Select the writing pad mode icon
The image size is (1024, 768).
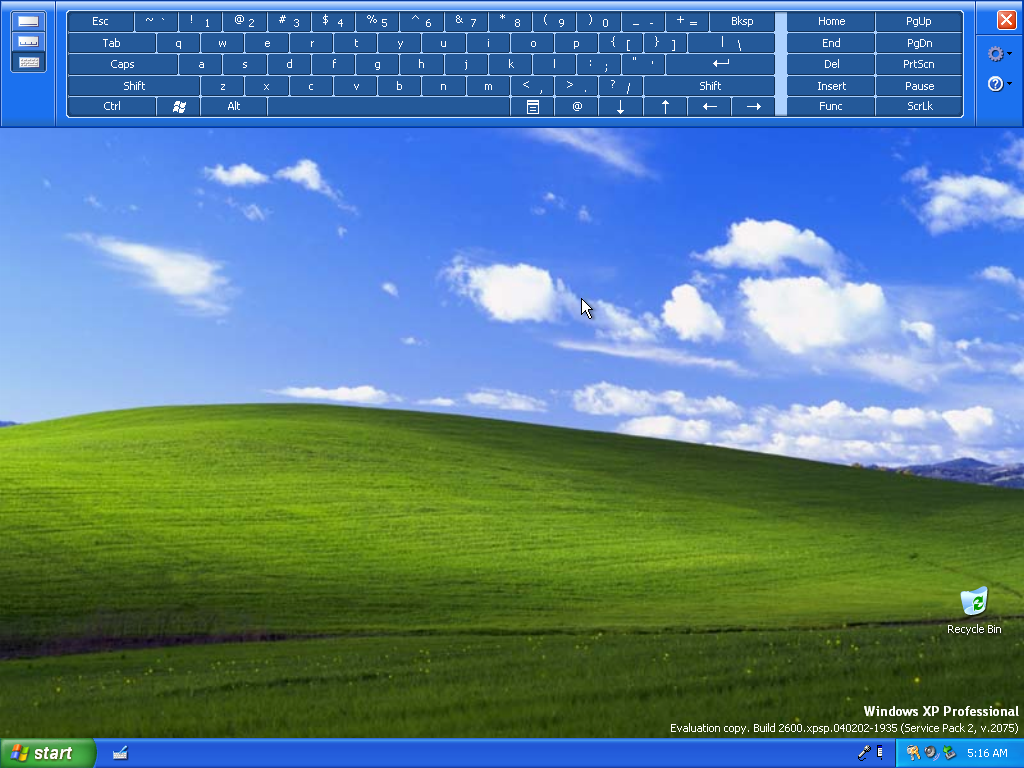pos(28,21)
